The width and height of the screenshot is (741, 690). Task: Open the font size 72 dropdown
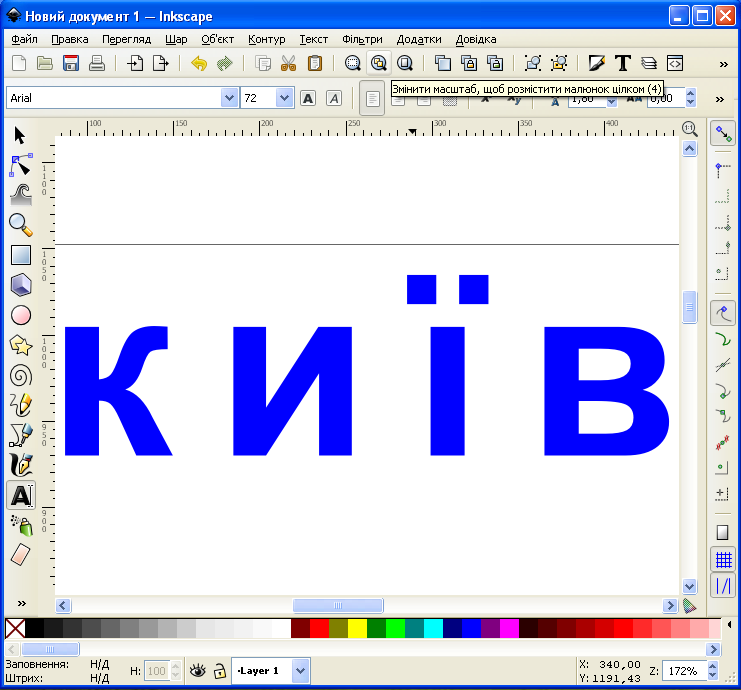[284, 98]
